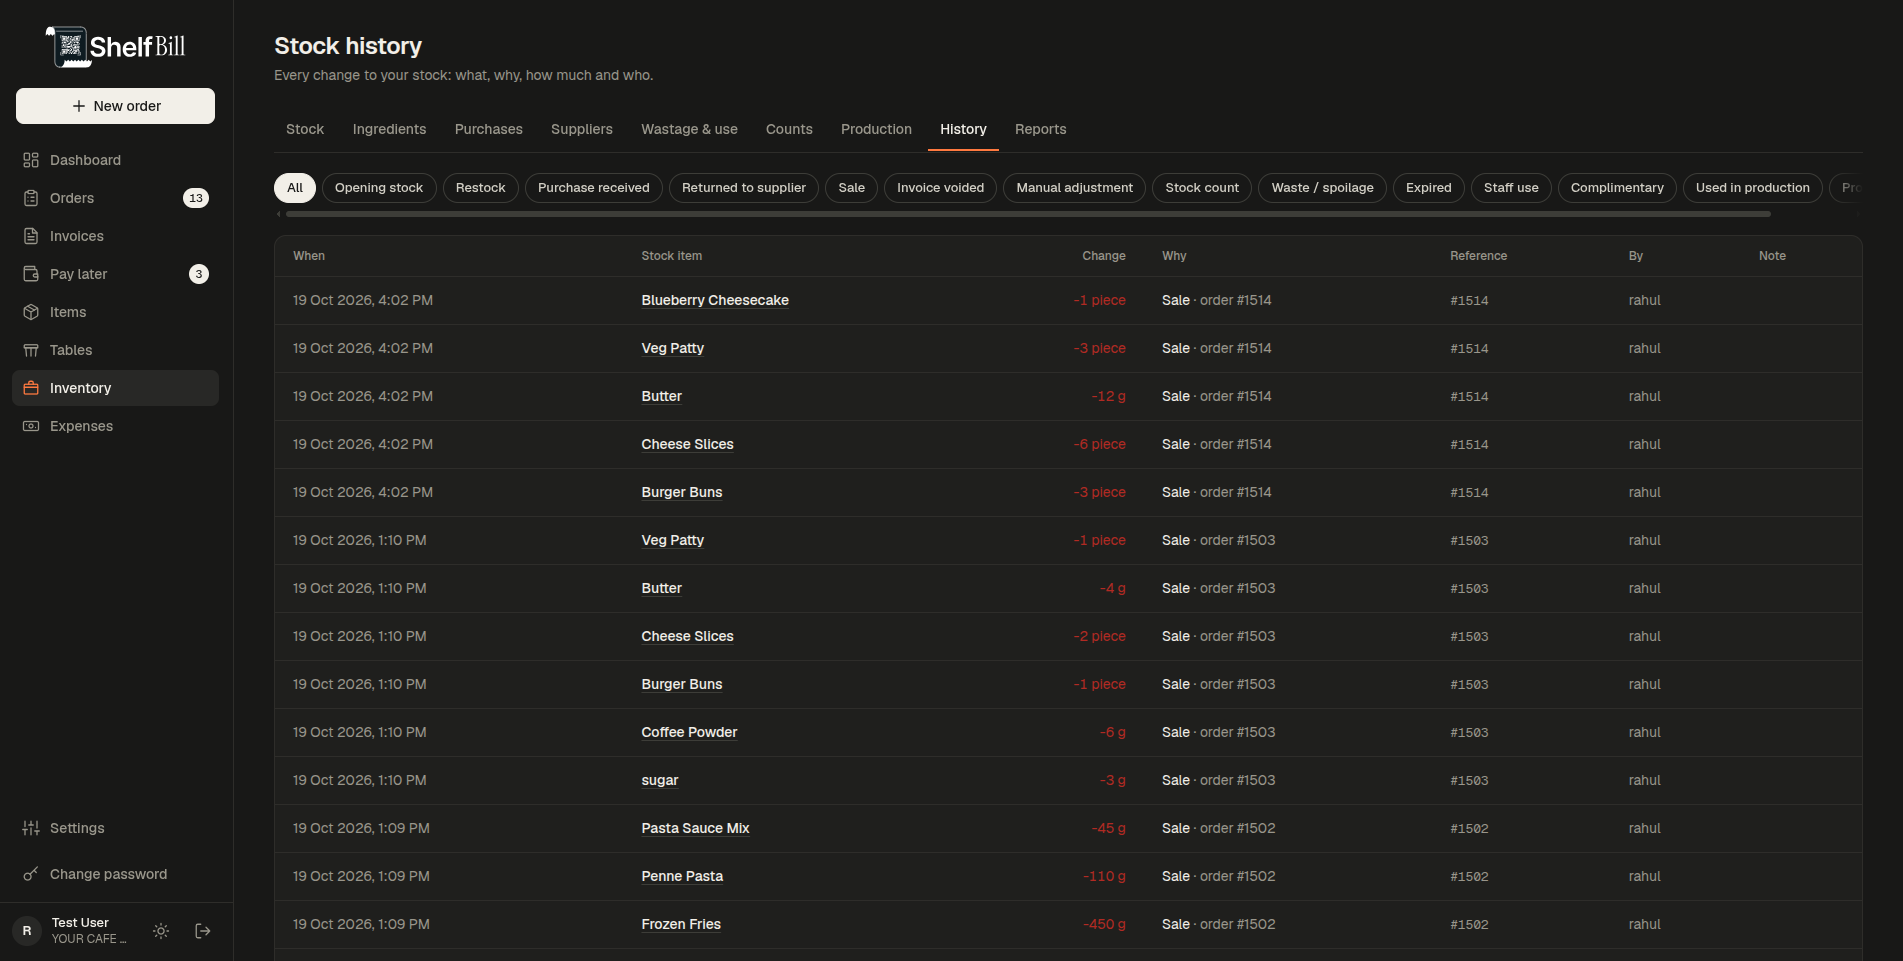Click the Inventory icon in sidebar
Viewport: 1903px width, 961px height.
pyautogui.click(x=31, y=388)
